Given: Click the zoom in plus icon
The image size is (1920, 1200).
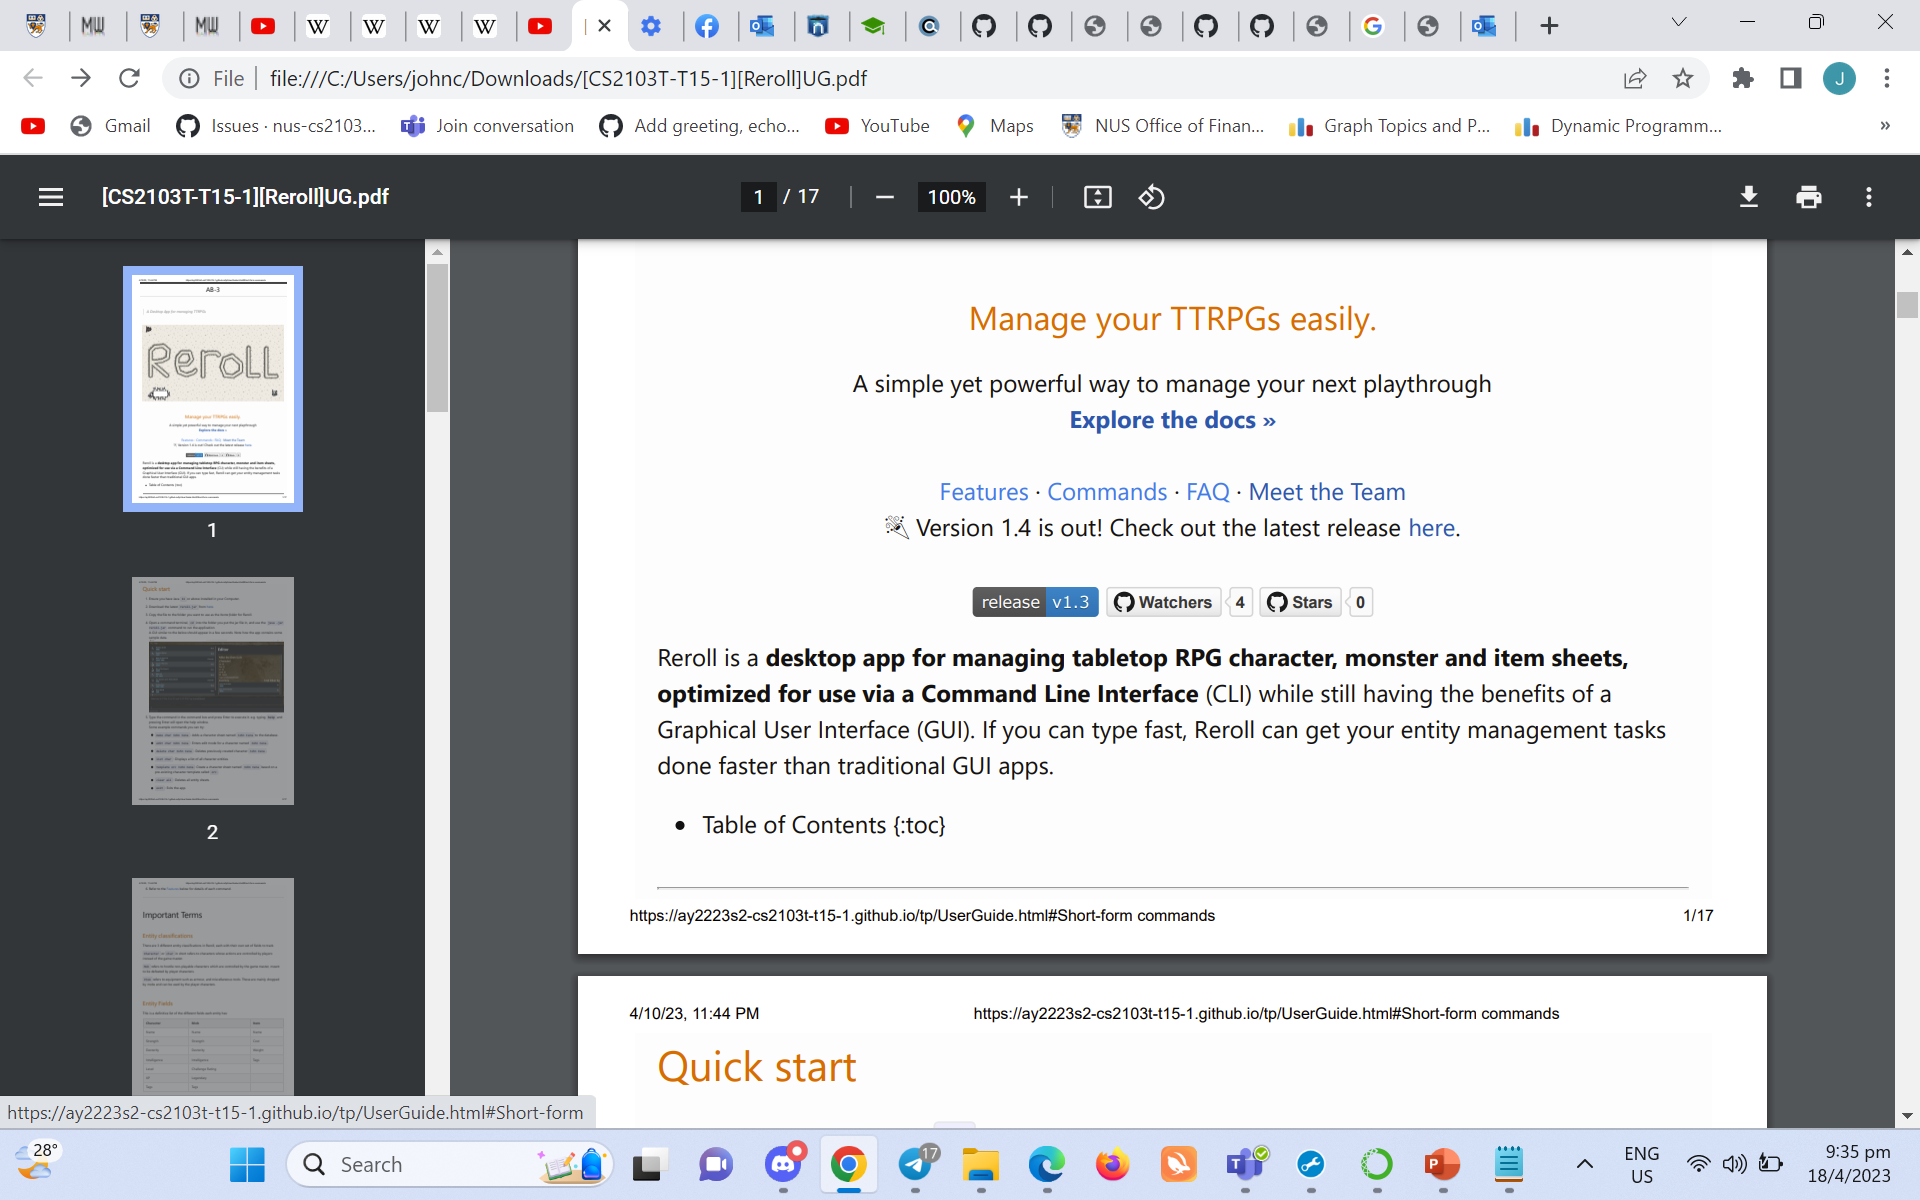Looking at the screenshot, I should click(1018, 197).
